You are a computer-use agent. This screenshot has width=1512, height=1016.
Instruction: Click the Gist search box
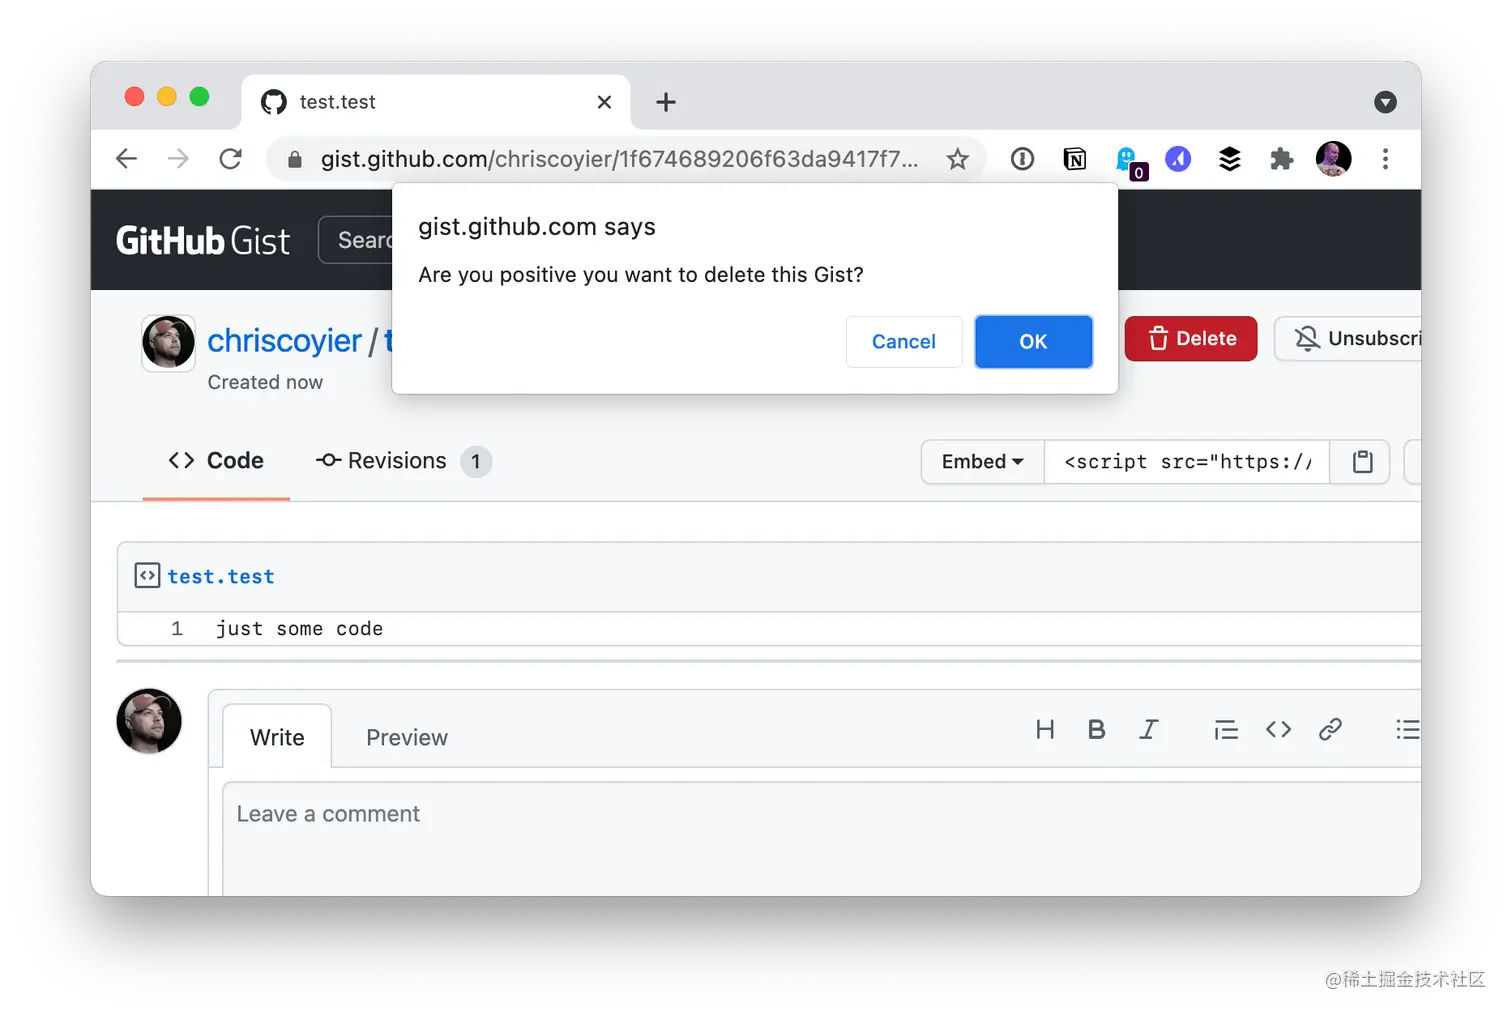[356, 240]
